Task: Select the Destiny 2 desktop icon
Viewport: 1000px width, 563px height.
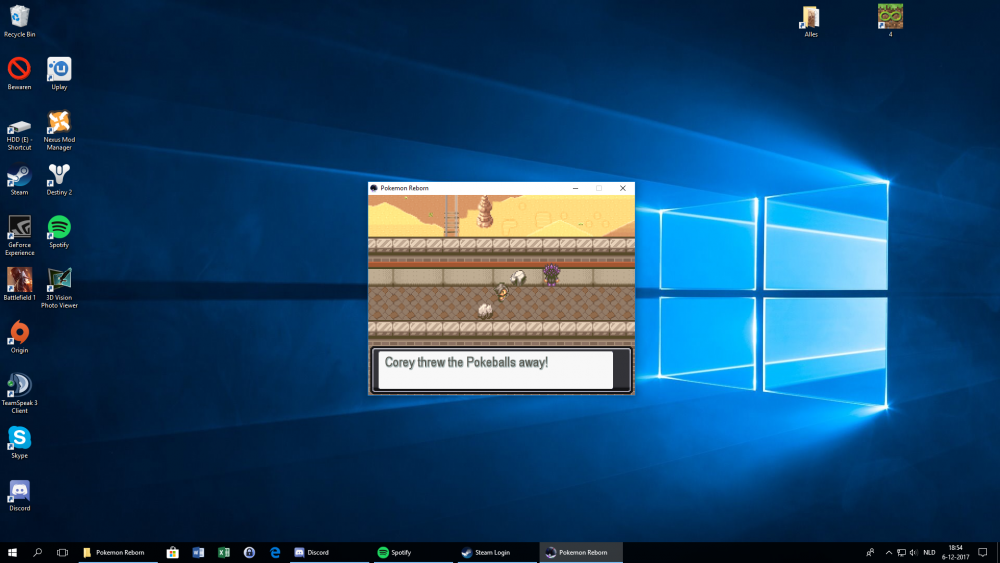Action: (59, 176)
